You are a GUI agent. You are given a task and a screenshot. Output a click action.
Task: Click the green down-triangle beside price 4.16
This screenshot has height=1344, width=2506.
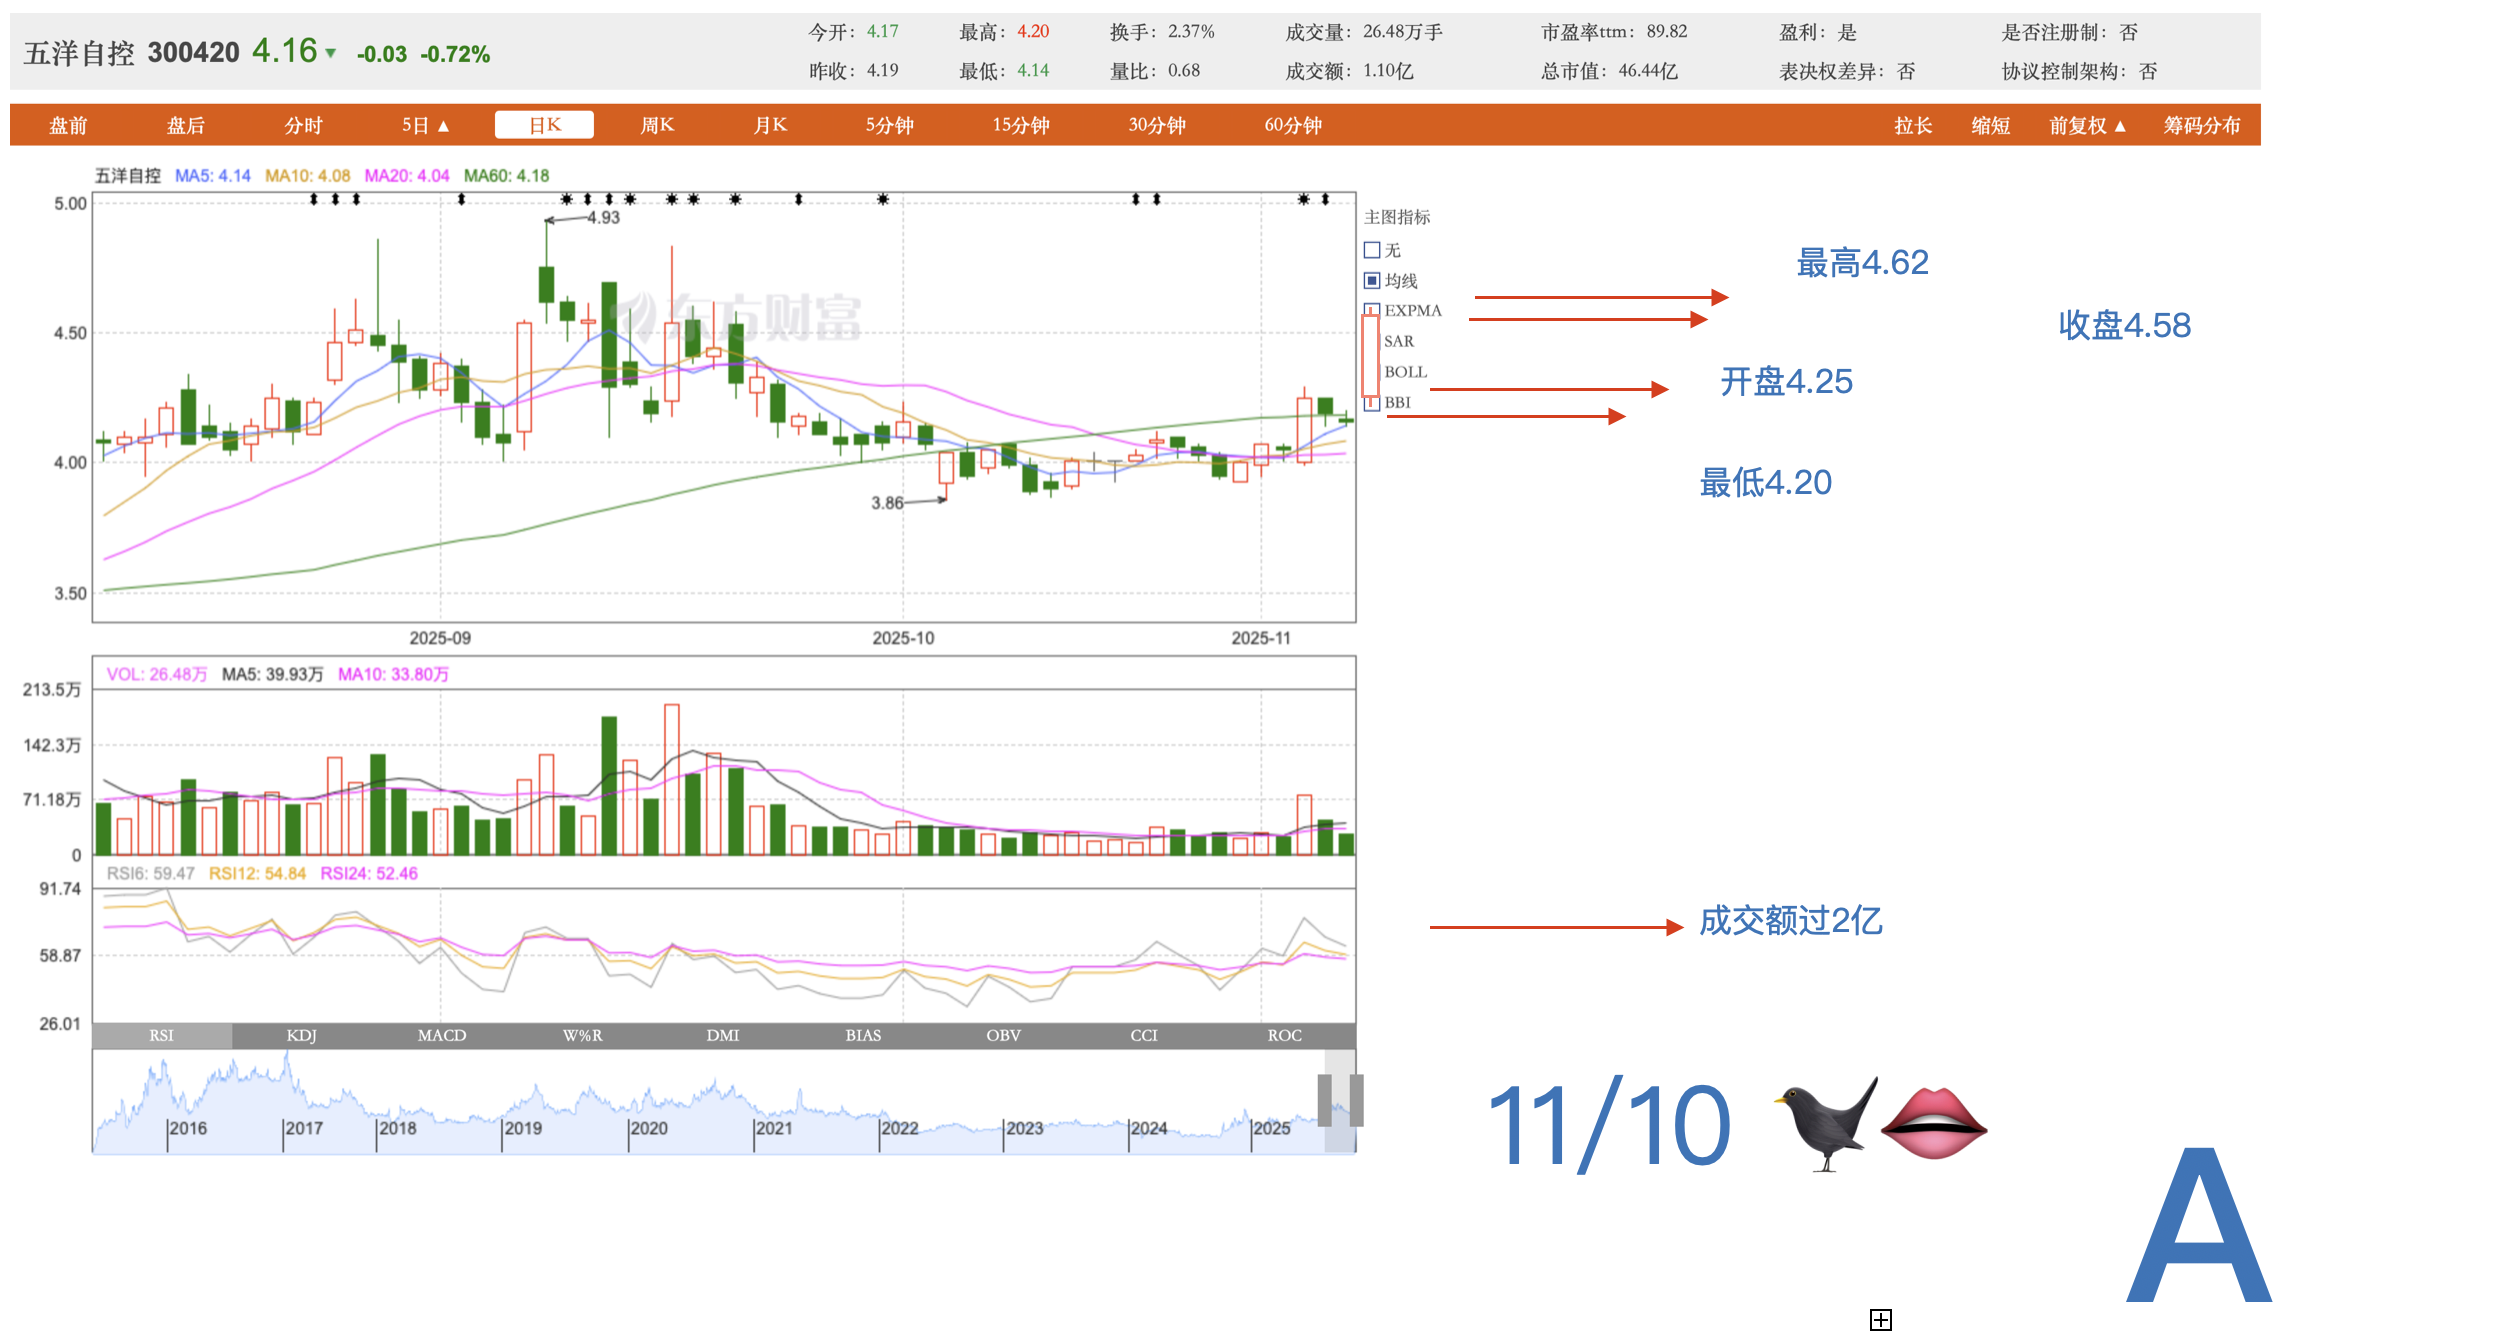pos(331,54)
